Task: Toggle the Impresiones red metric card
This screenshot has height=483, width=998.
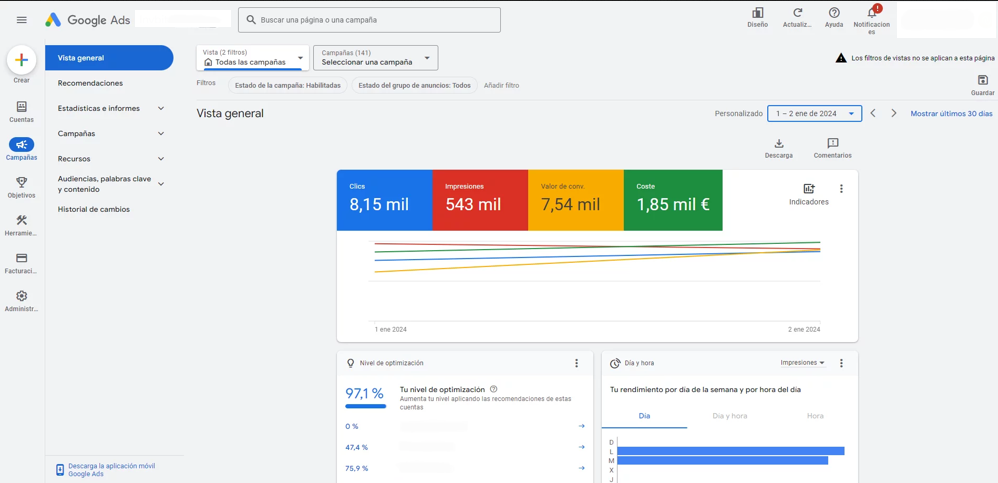Action: [x=480, y=200]
